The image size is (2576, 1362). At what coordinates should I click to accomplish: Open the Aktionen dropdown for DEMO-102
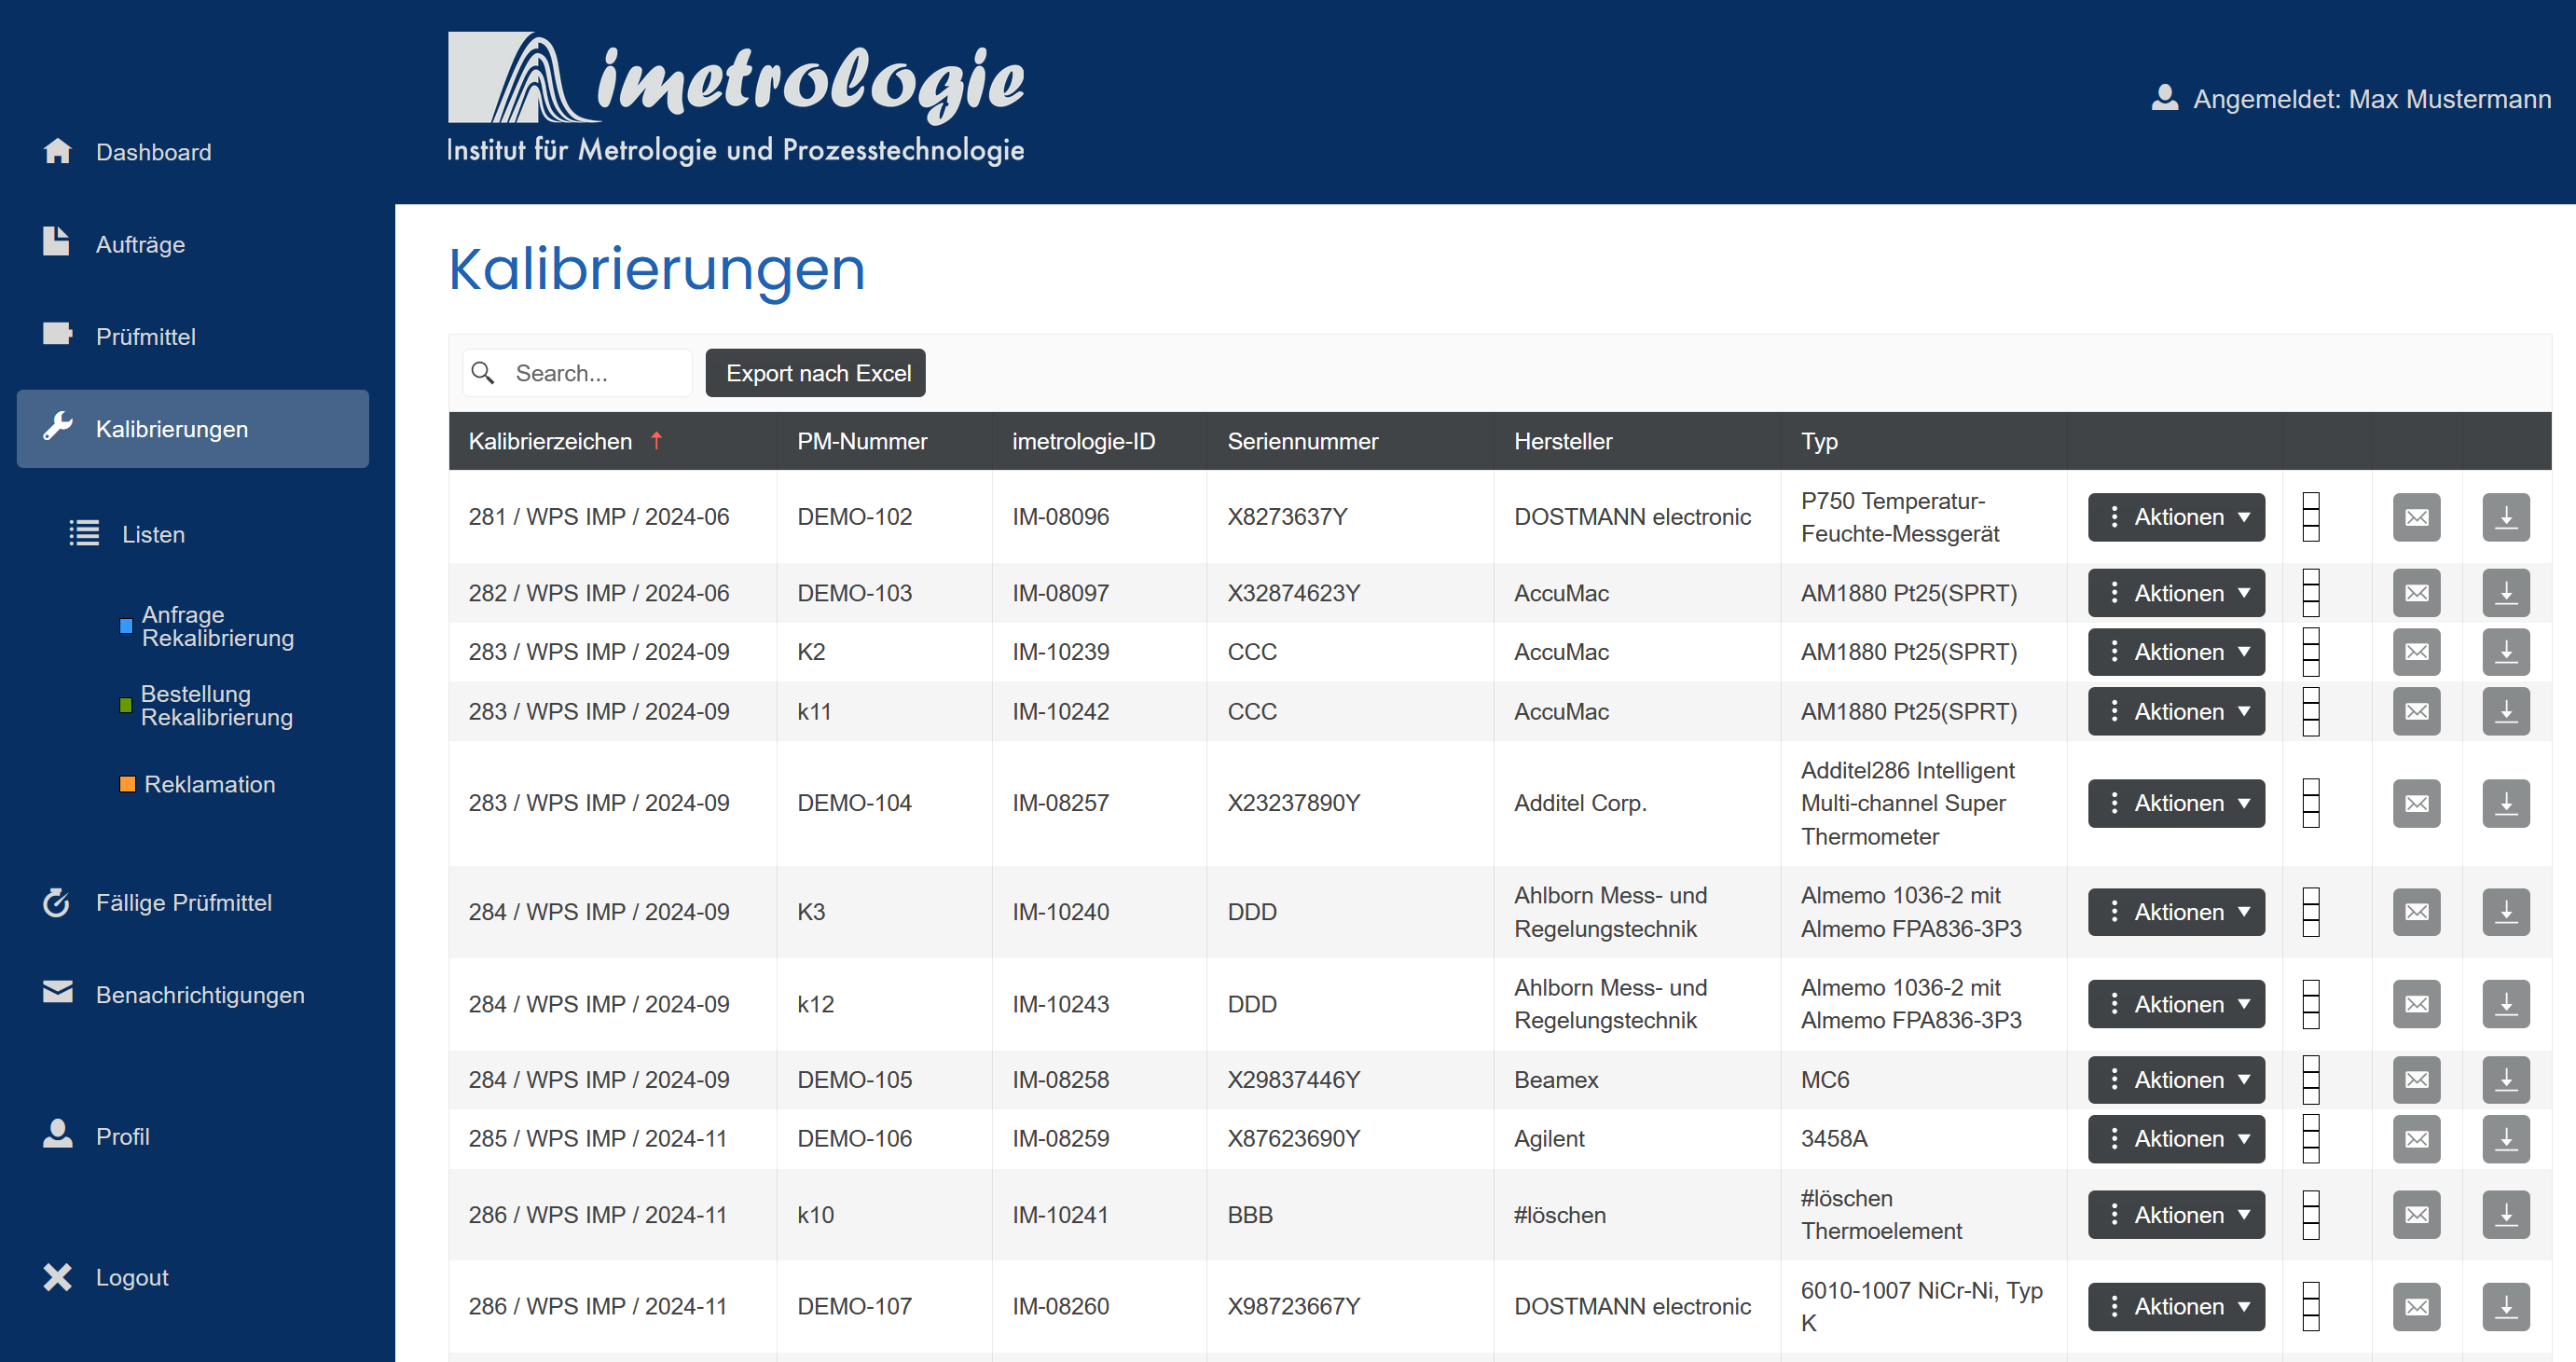tap(2176, 517)
